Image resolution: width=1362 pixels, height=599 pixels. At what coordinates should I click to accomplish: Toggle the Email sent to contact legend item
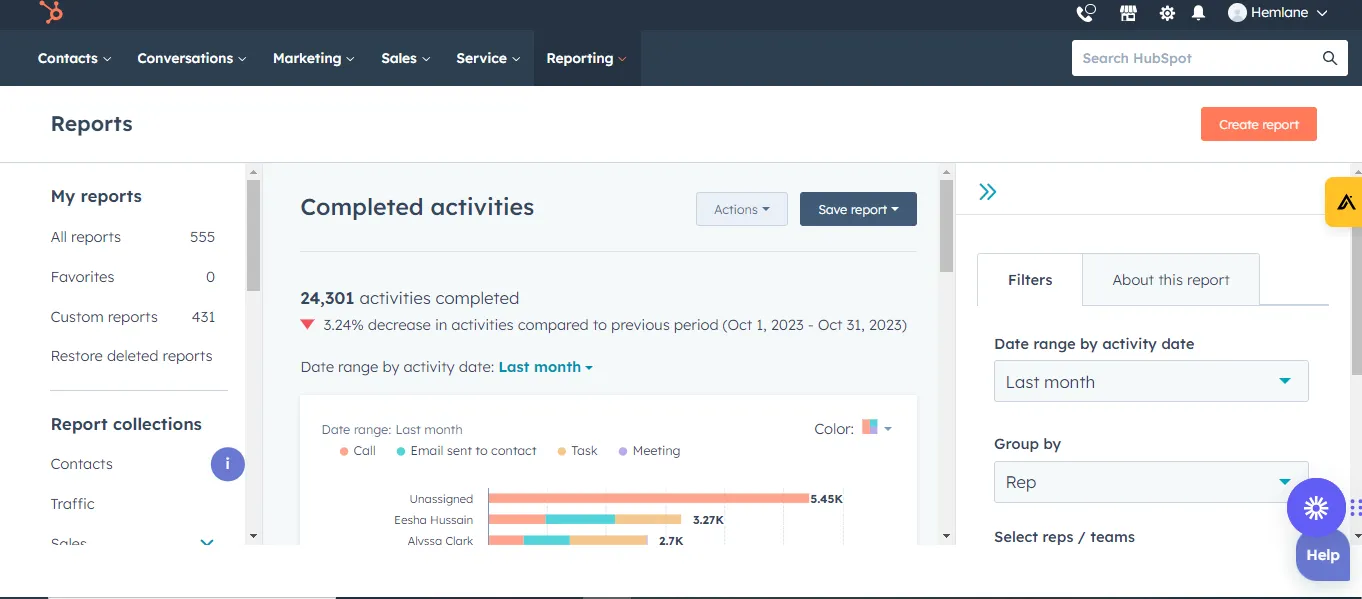[x=467, y=451]
